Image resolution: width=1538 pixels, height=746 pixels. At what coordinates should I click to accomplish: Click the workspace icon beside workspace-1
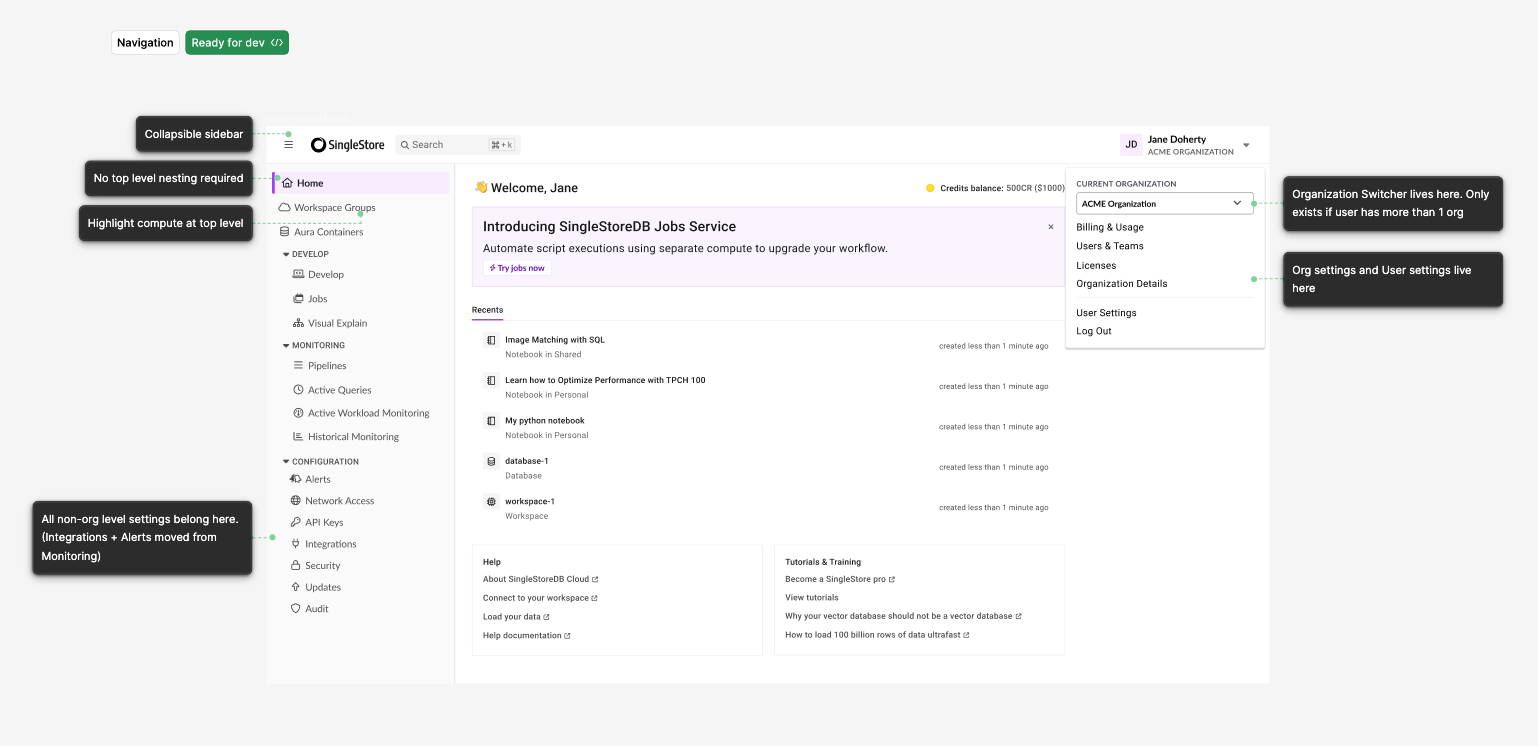(x=491, y=502)
